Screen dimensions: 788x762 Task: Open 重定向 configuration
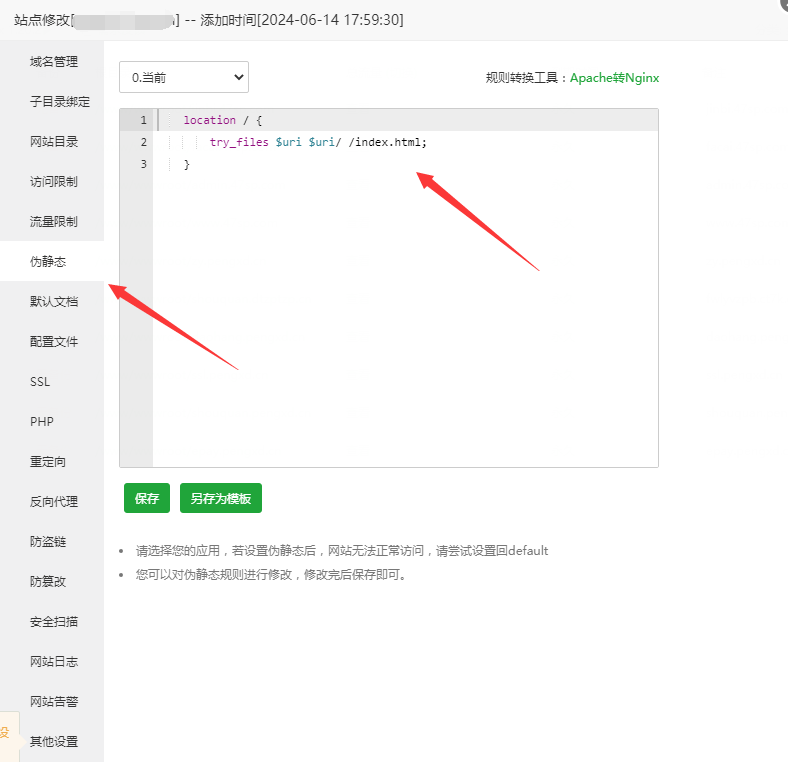pyautogui.click(x=47, y=462)
